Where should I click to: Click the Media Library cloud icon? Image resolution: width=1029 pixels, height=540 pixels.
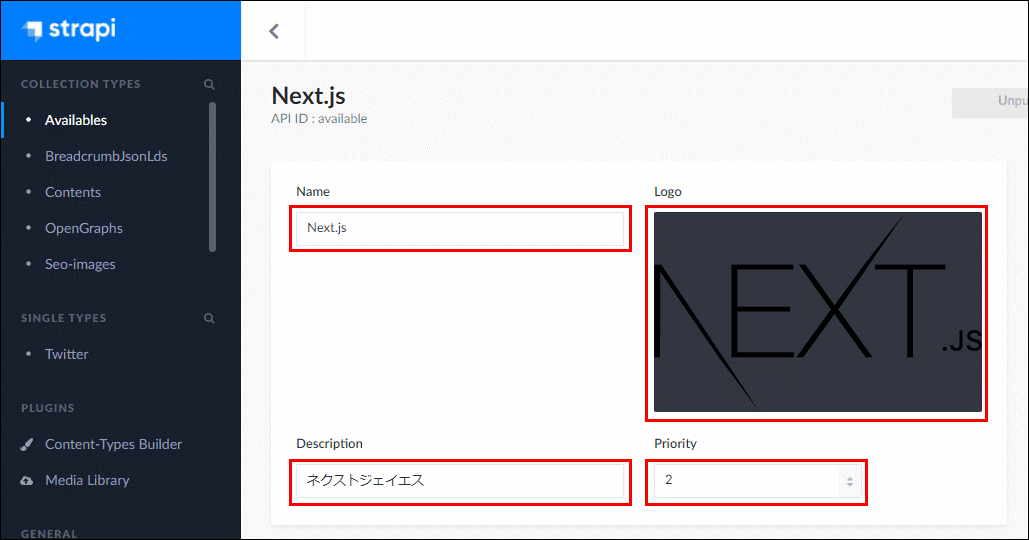(x=26, y=480)
